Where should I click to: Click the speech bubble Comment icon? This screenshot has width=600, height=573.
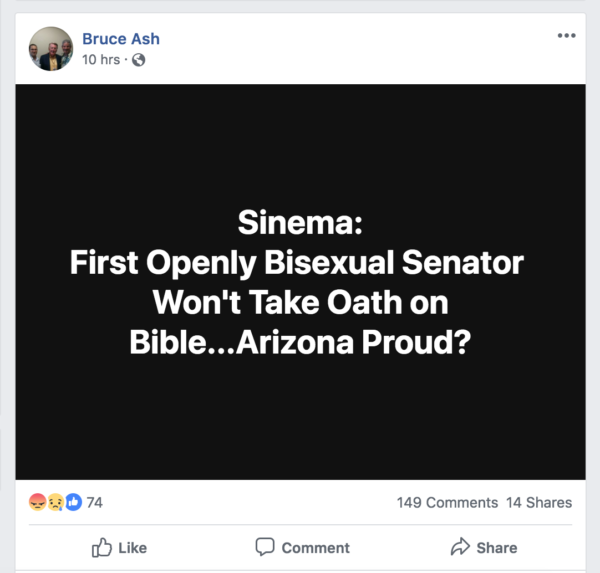[265, 547]
